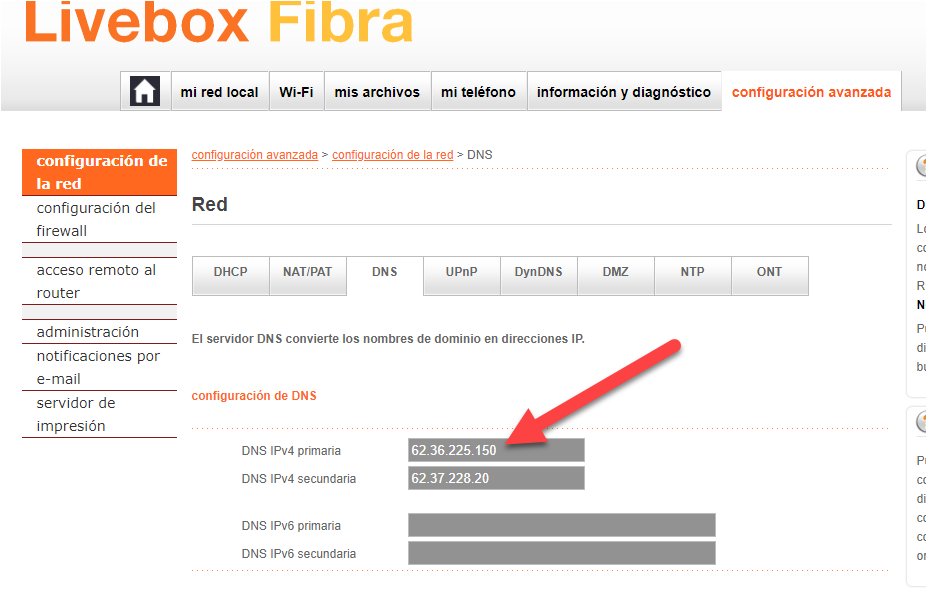927x610 pixels.
Task: Click the DNS IPv4 secundaria field
Action: click(x=496, y=478)
